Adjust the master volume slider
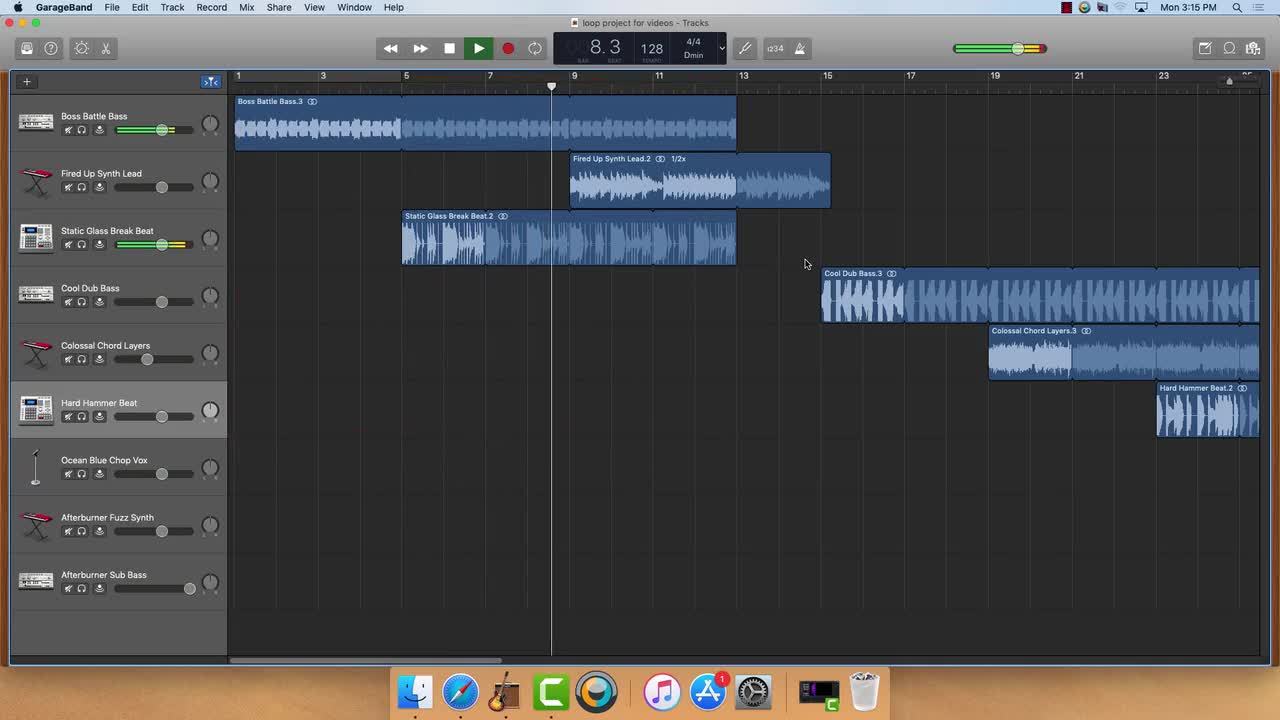The height and width of the screenshot is (720, 1280). point(1017,48)
